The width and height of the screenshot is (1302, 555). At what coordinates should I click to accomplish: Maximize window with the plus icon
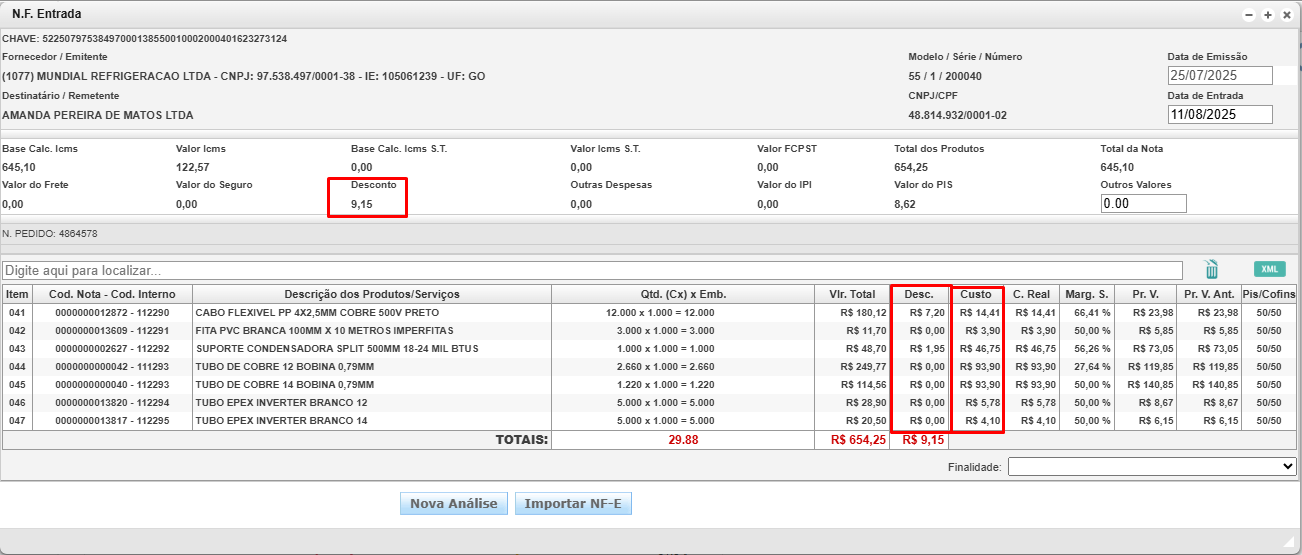point(1268,15)
